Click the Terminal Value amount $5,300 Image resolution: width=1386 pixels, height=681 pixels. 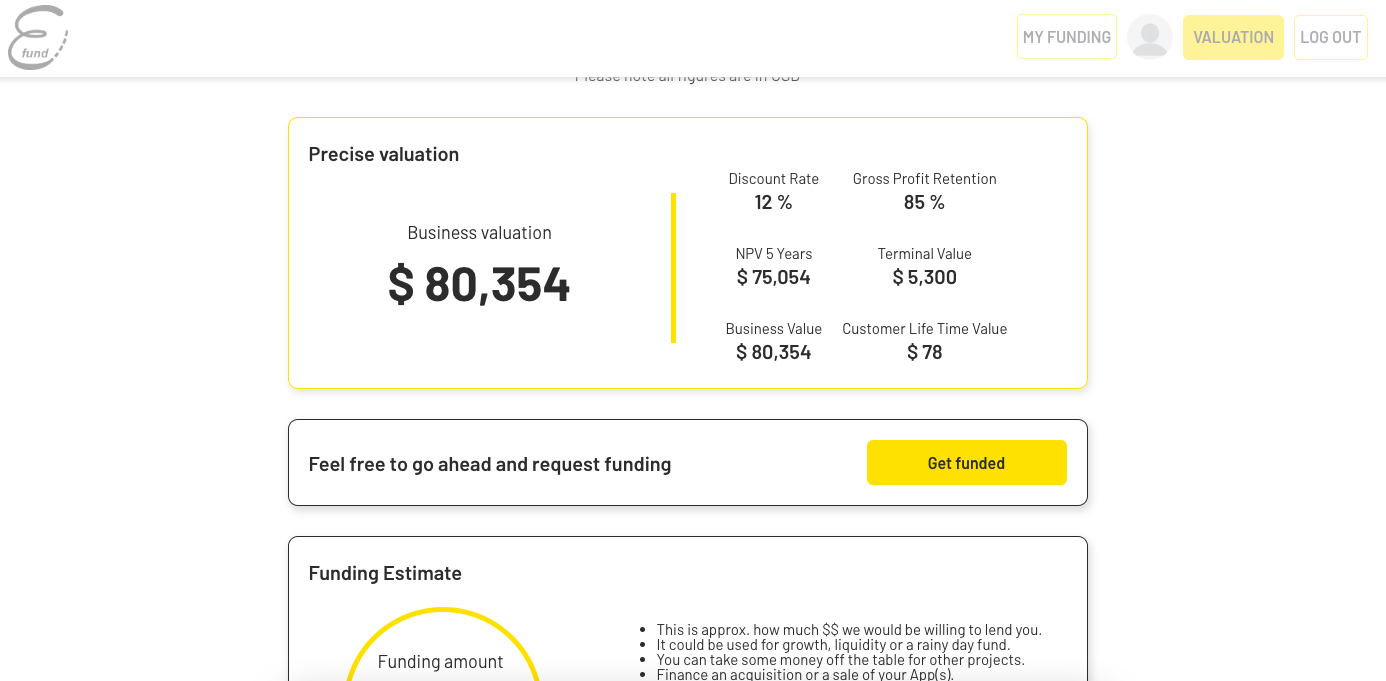pos(924,277)
